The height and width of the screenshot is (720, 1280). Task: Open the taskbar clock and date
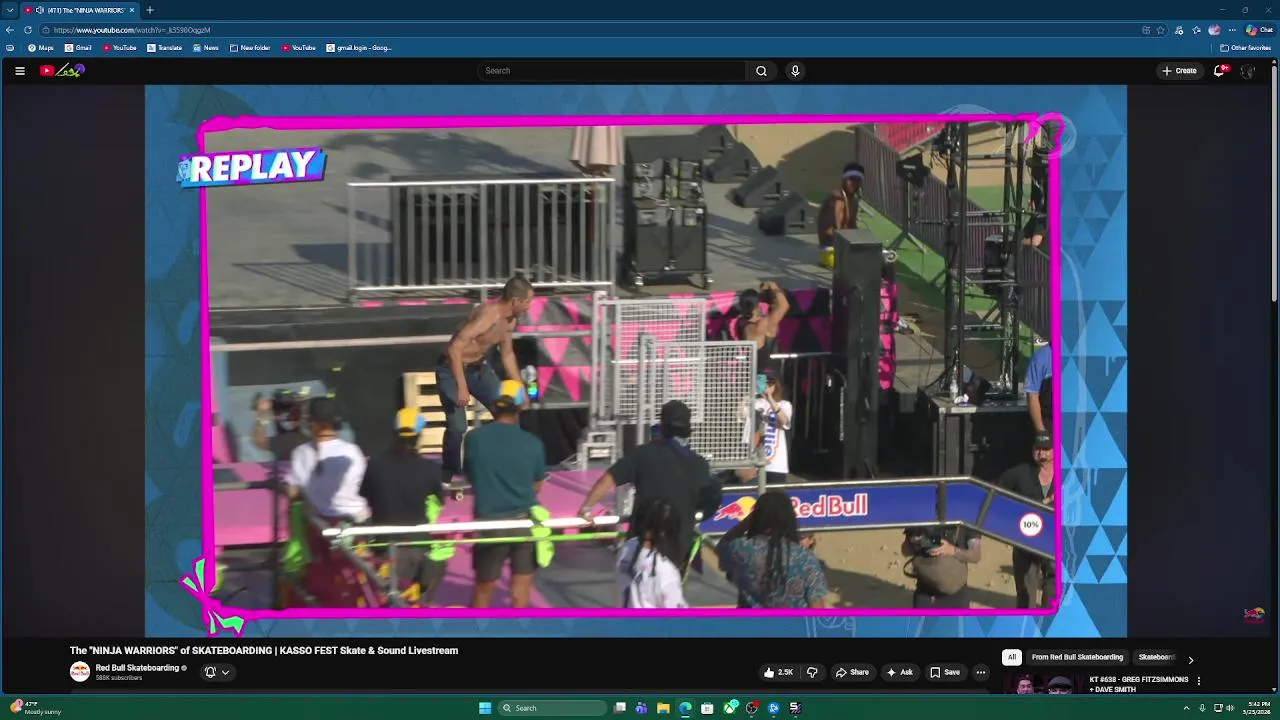(x=1258, y=708)
